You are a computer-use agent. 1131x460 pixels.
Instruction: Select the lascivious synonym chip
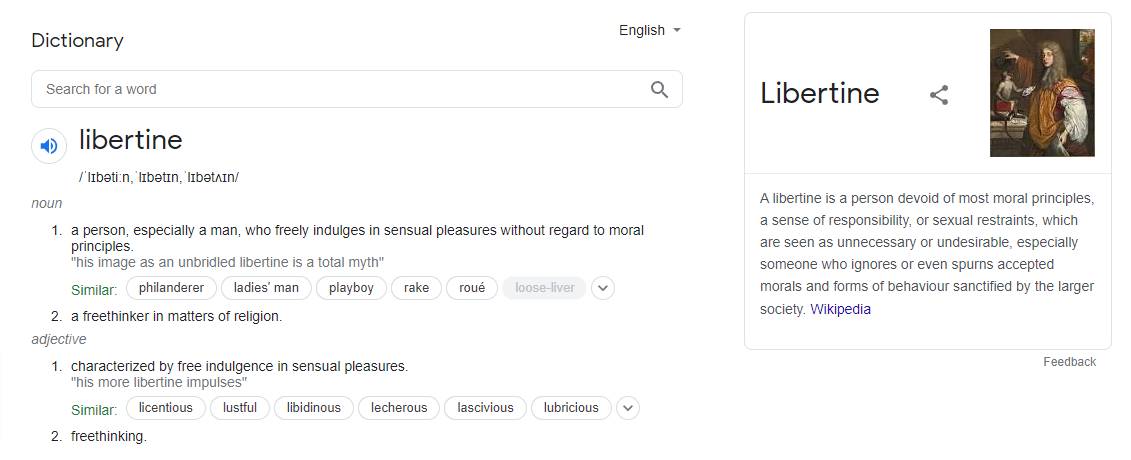tap(485, 408)
